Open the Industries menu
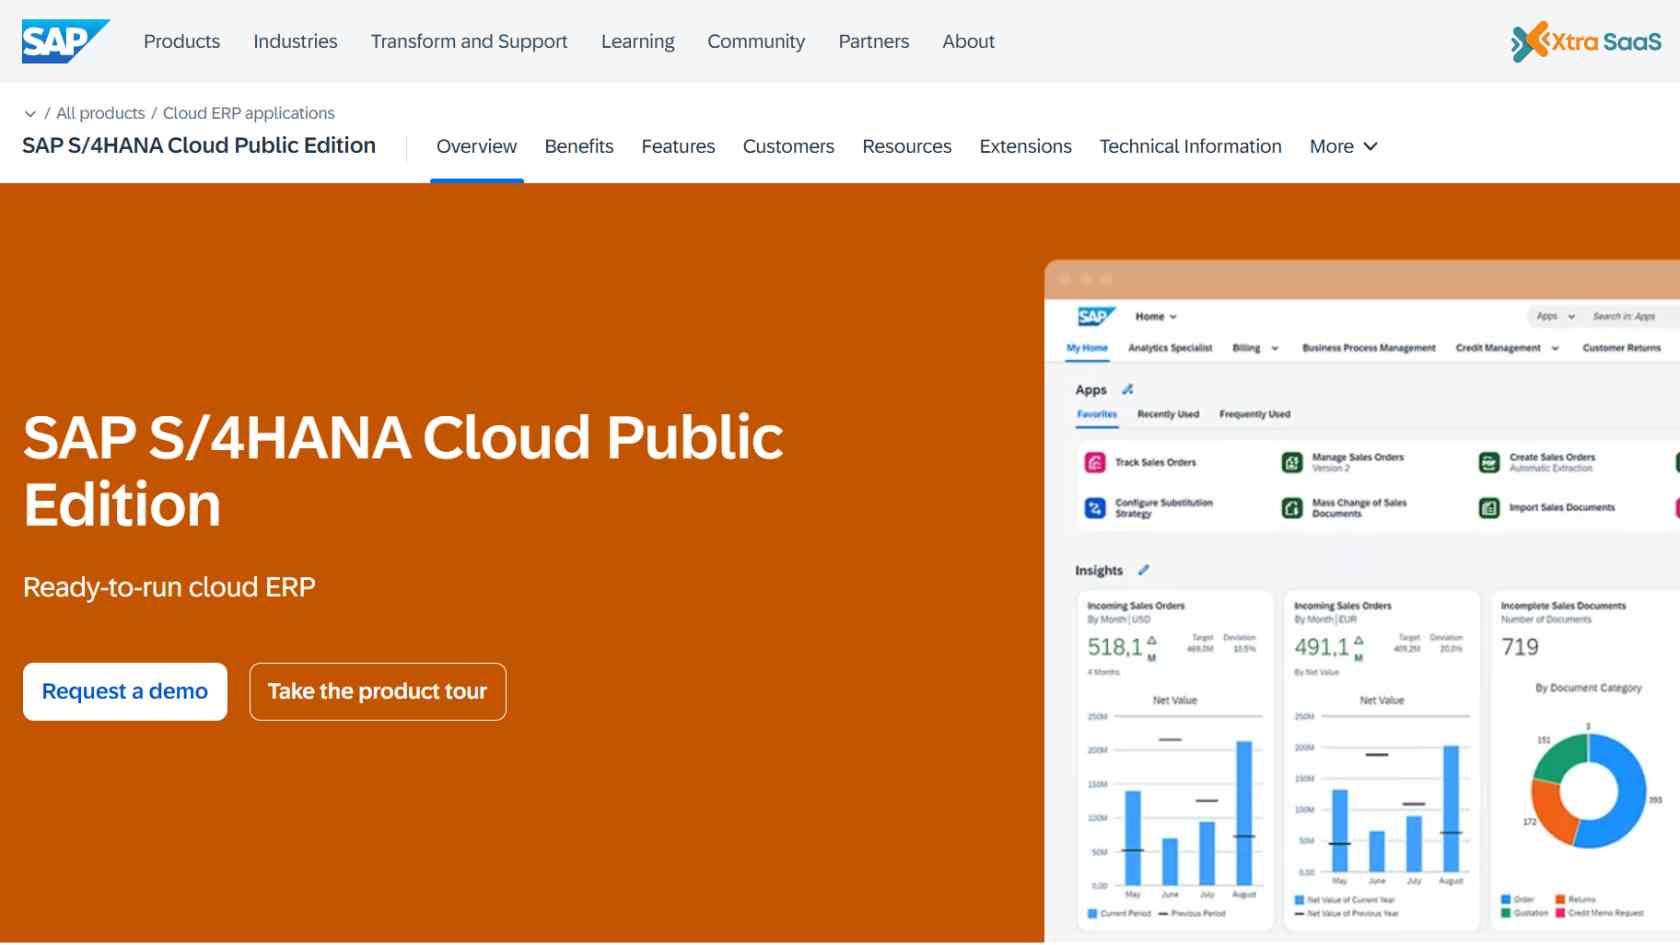 [295, 41]
